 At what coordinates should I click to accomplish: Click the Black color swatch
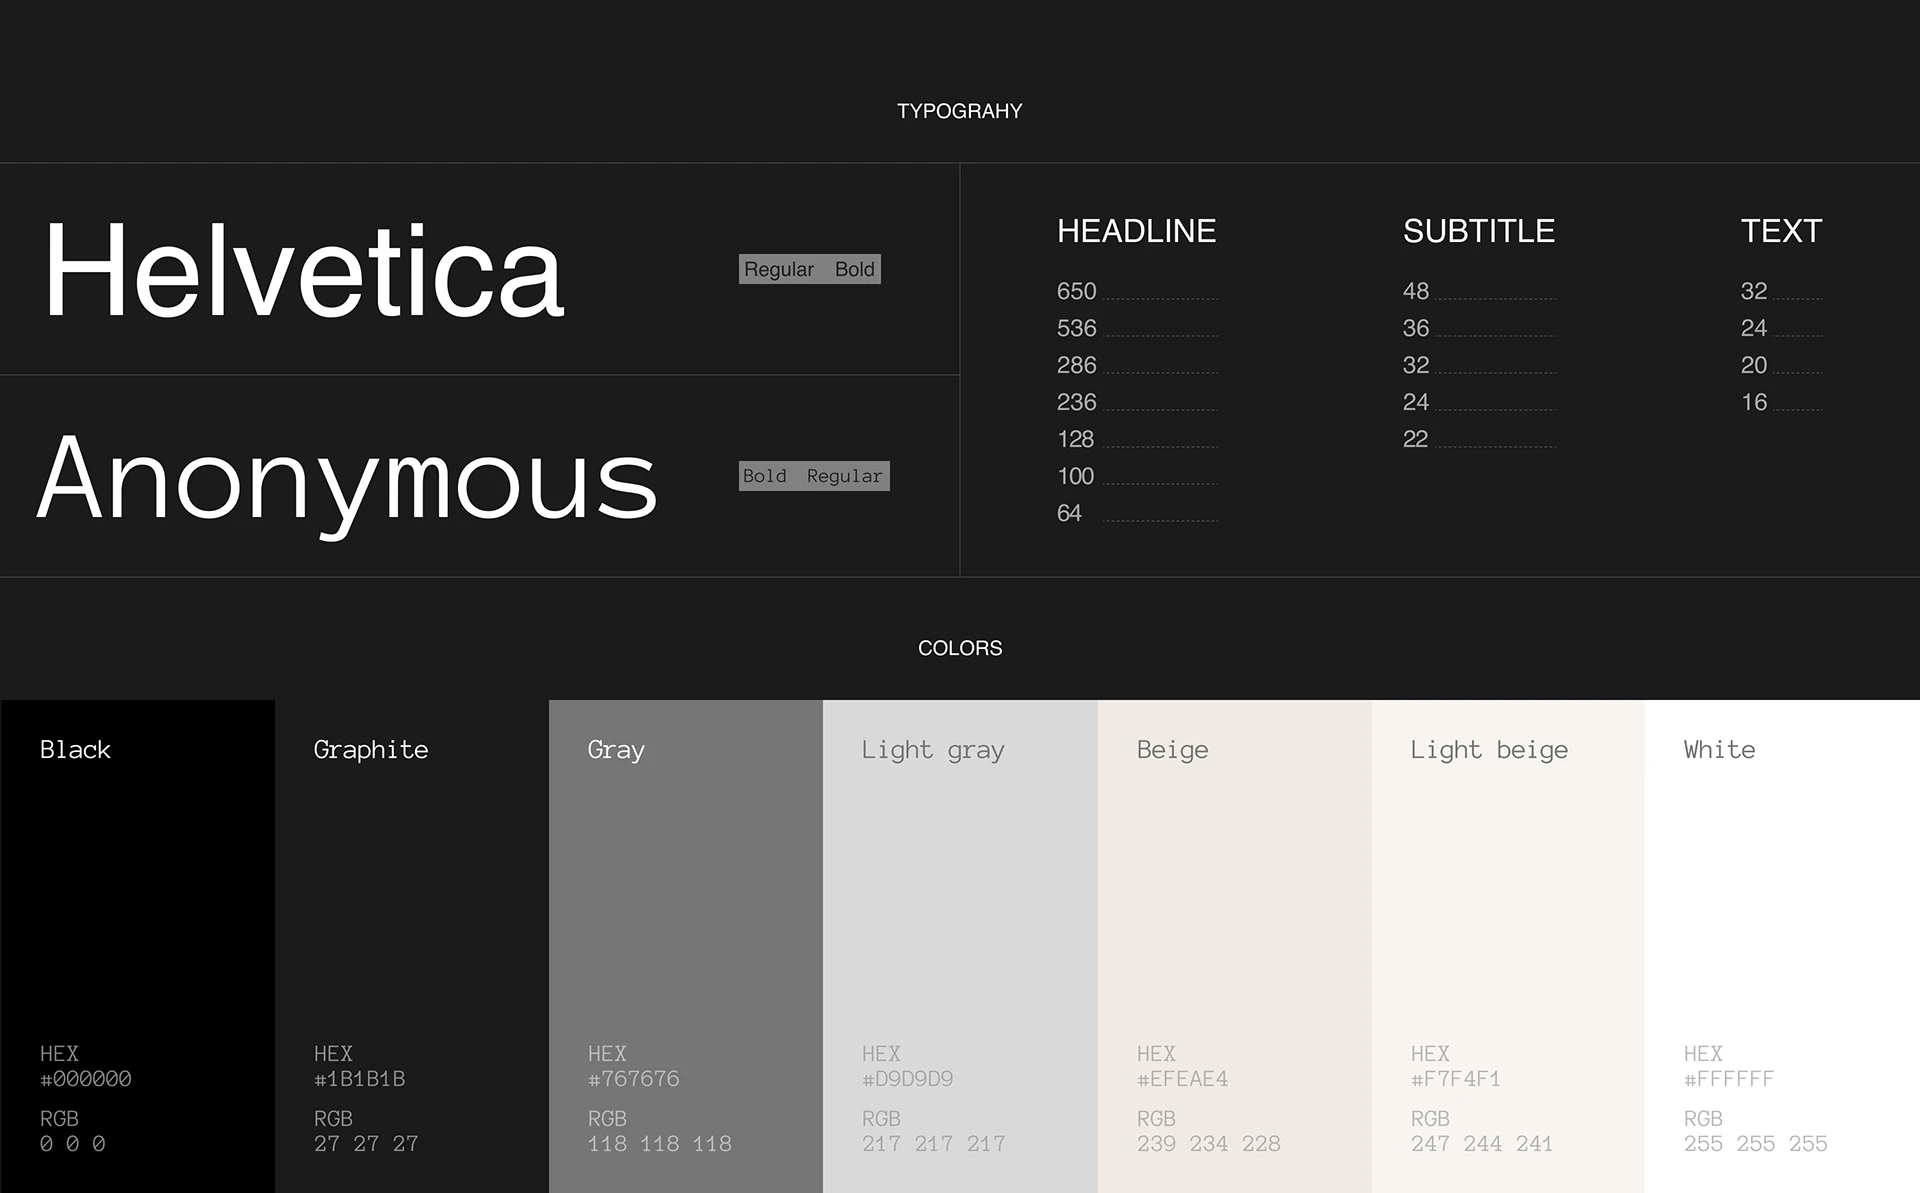[x=137, y=900]
